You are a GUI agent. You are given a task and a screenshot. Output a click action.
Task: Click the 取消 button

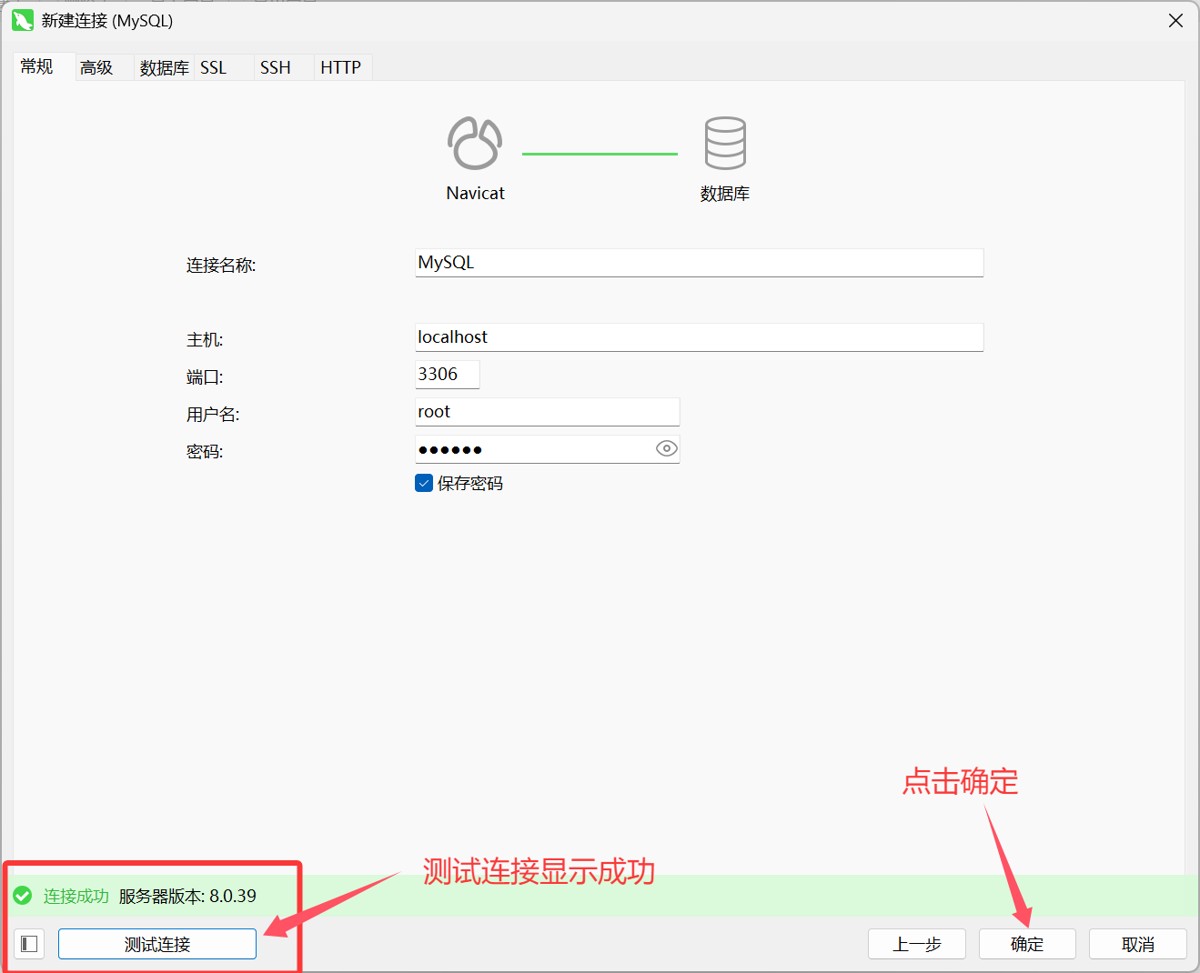[1138, 944]
